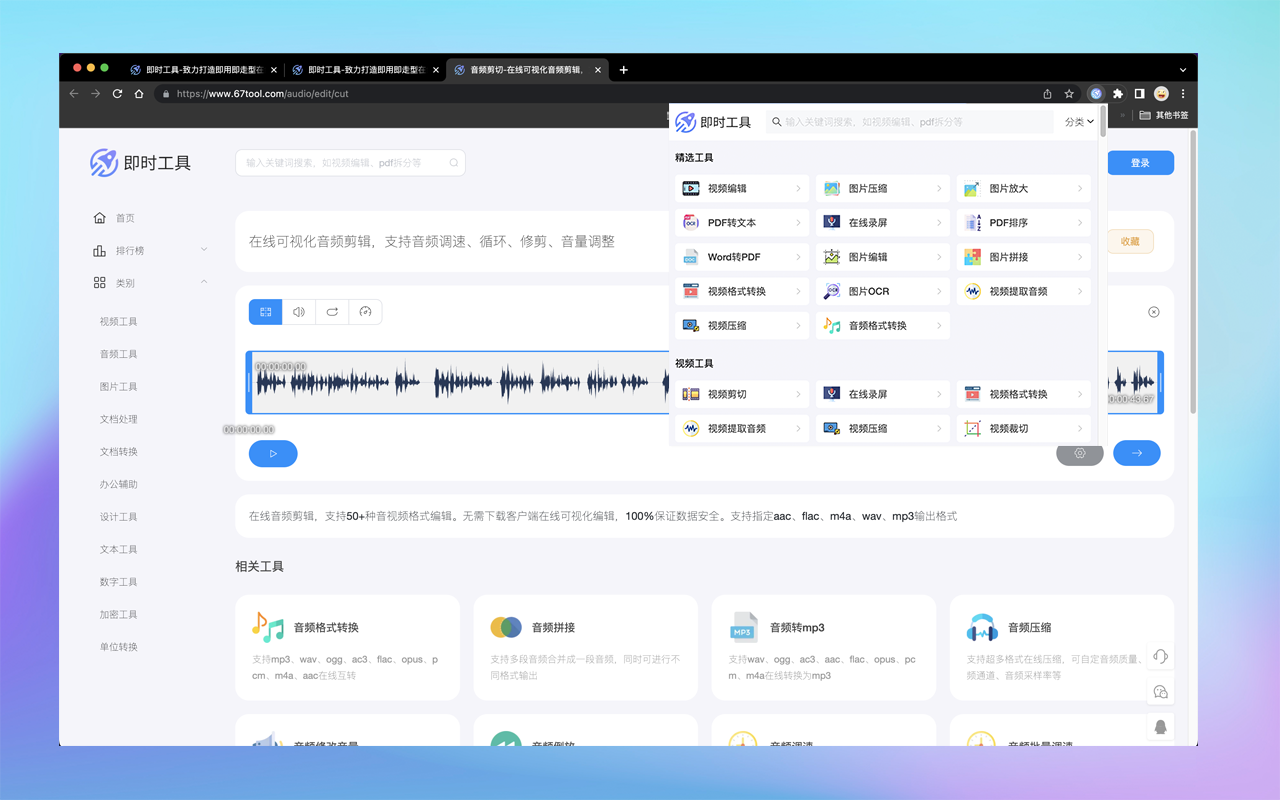This screenshot has height=800, width=1280.
Task: Open the 分类 dropdown in the popup
Action: click(1079, 122)
